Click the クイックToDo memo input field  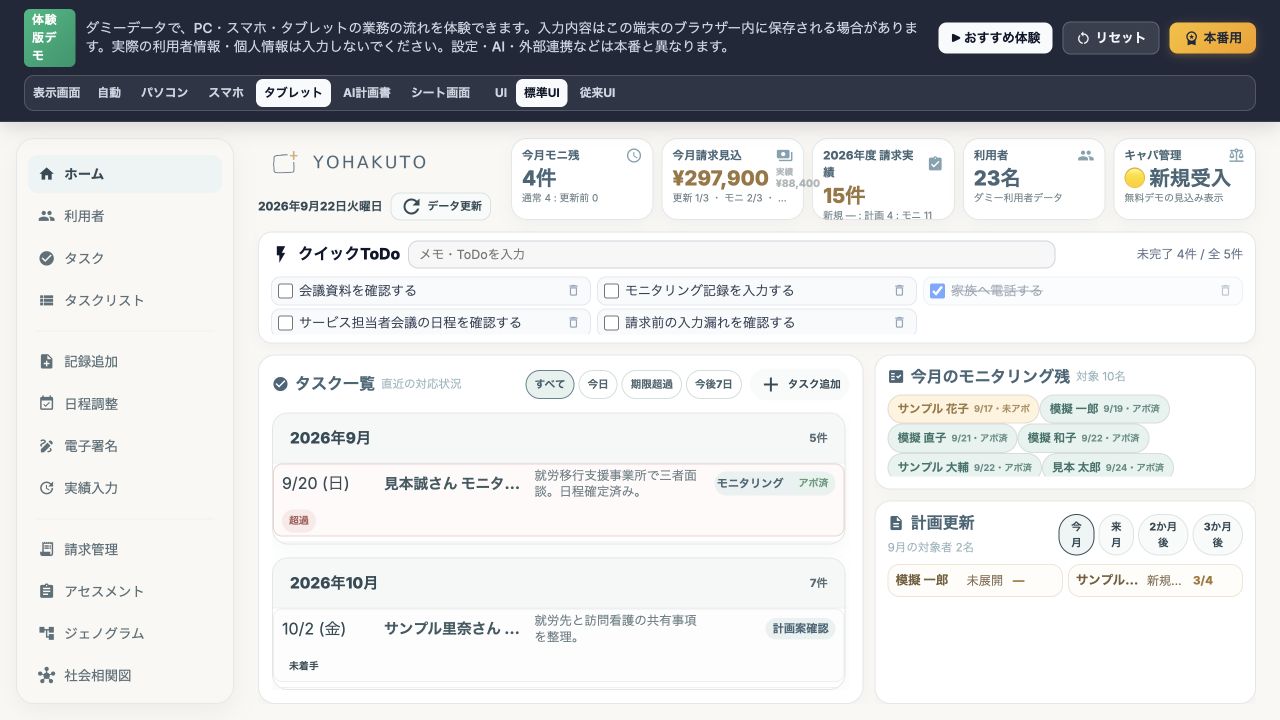point(731,254)
